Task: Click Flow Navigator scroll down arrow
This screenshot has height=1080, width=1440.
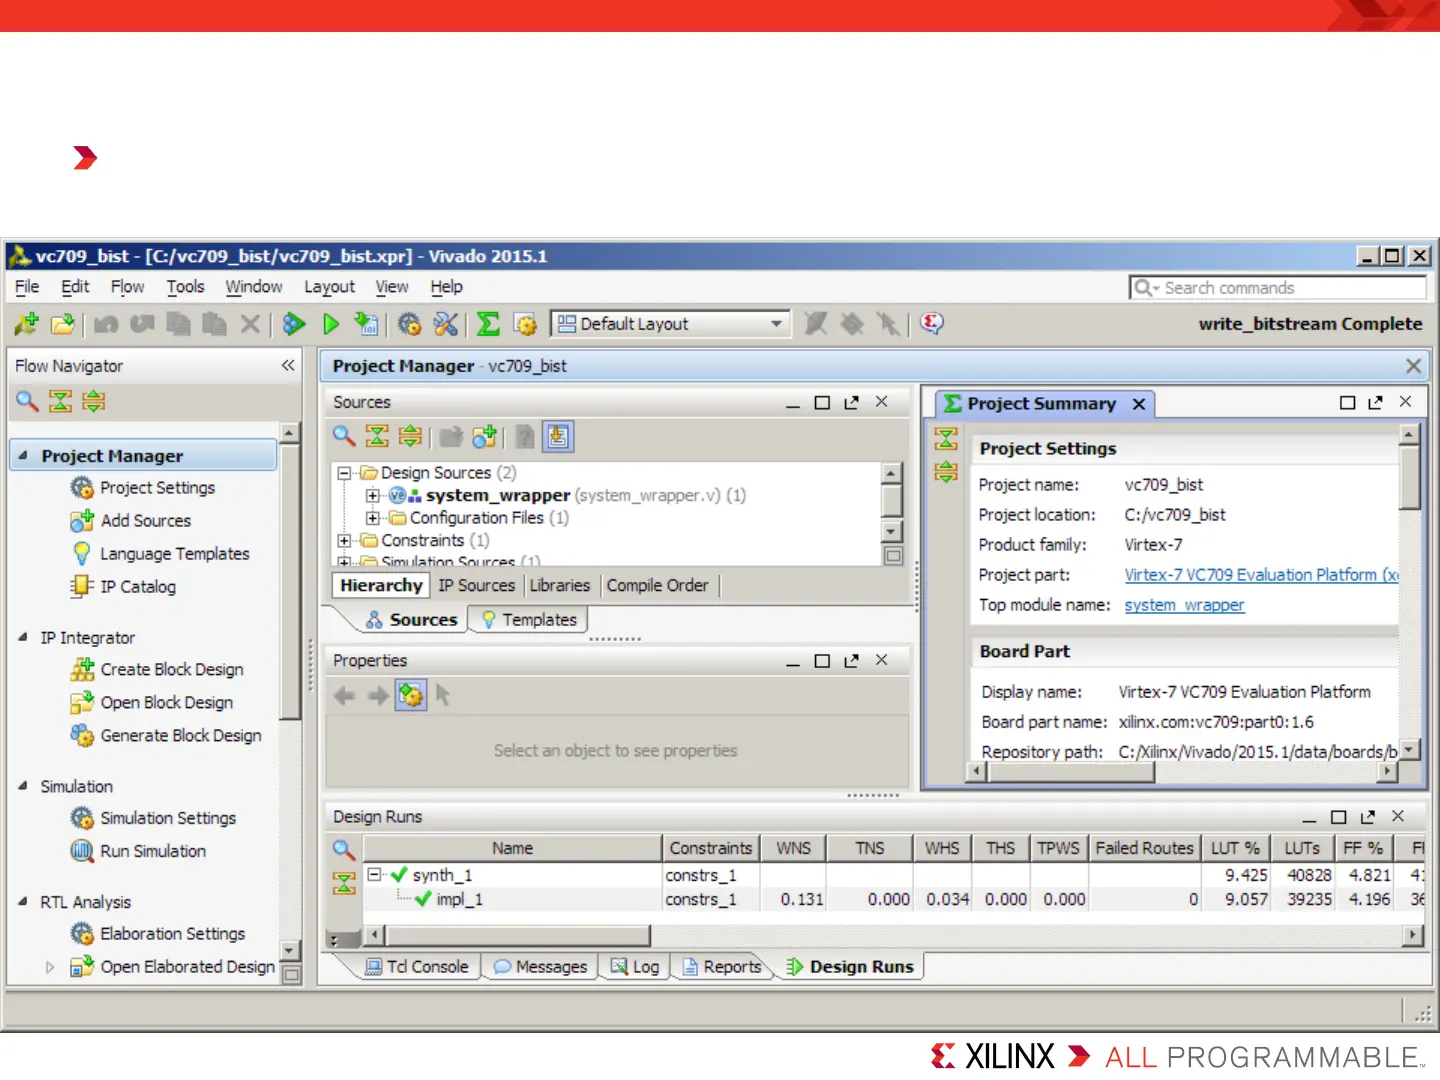Action: [x=290, y=950]
